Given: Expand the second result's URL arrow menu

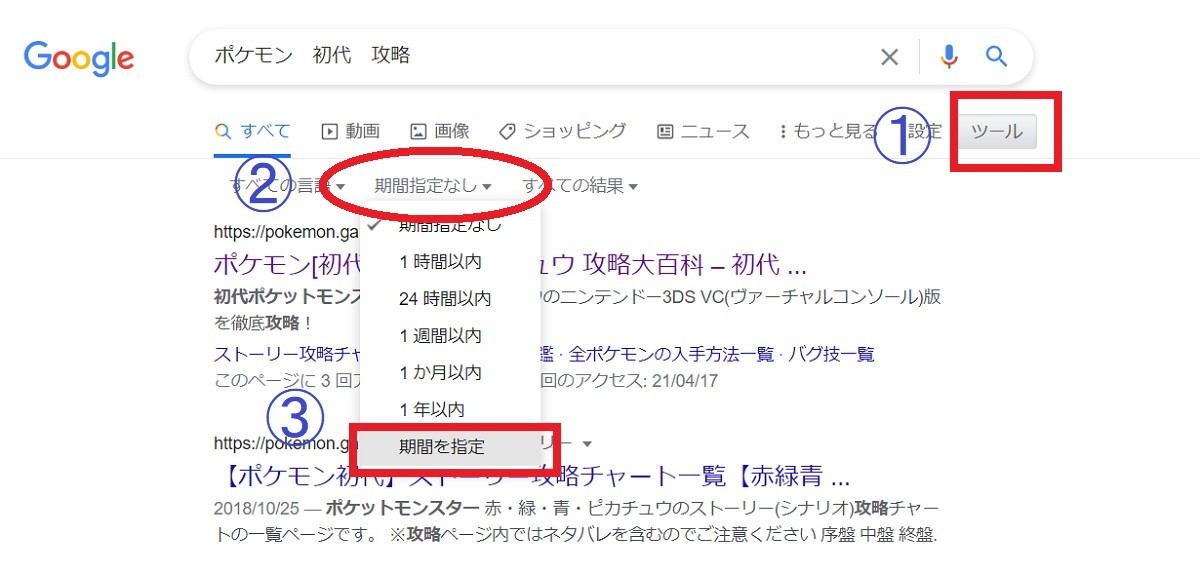Looking at the screenshot, I should pyautogui.click(x=588, y=443).
